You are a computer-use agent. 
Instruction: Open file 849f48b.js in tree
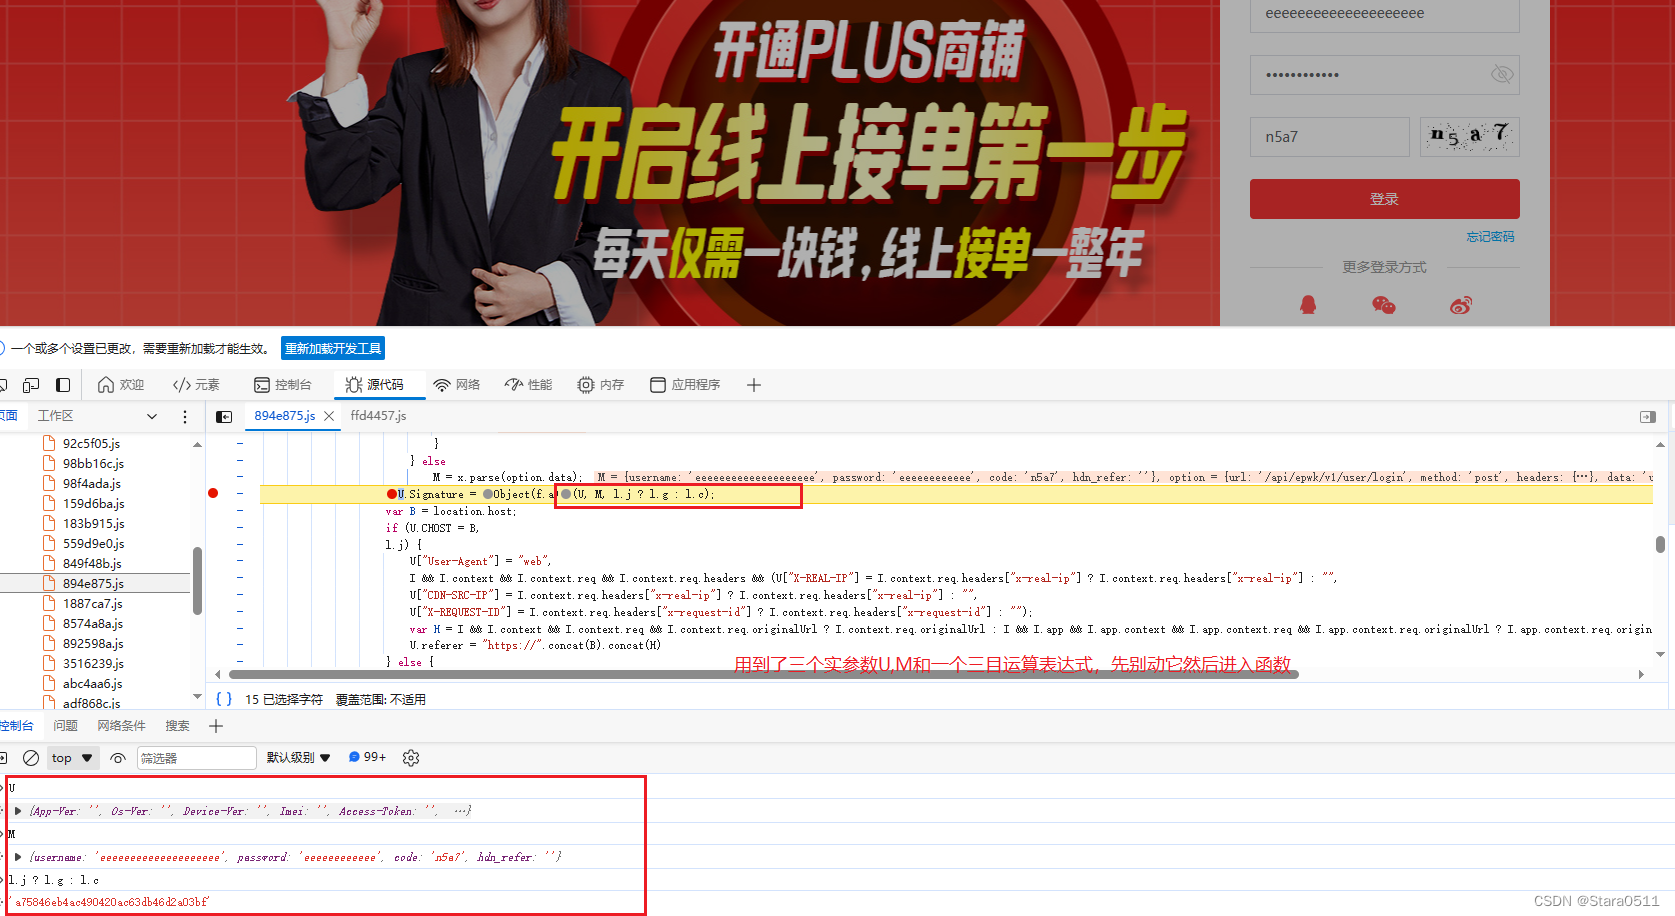click(91, 563)
